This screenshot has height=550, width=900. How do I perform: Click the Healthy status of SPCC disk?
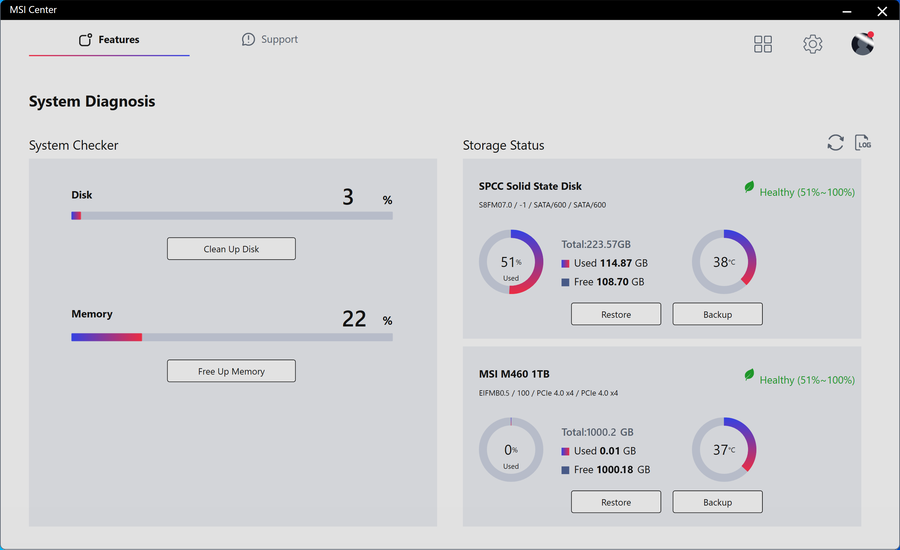807,192
